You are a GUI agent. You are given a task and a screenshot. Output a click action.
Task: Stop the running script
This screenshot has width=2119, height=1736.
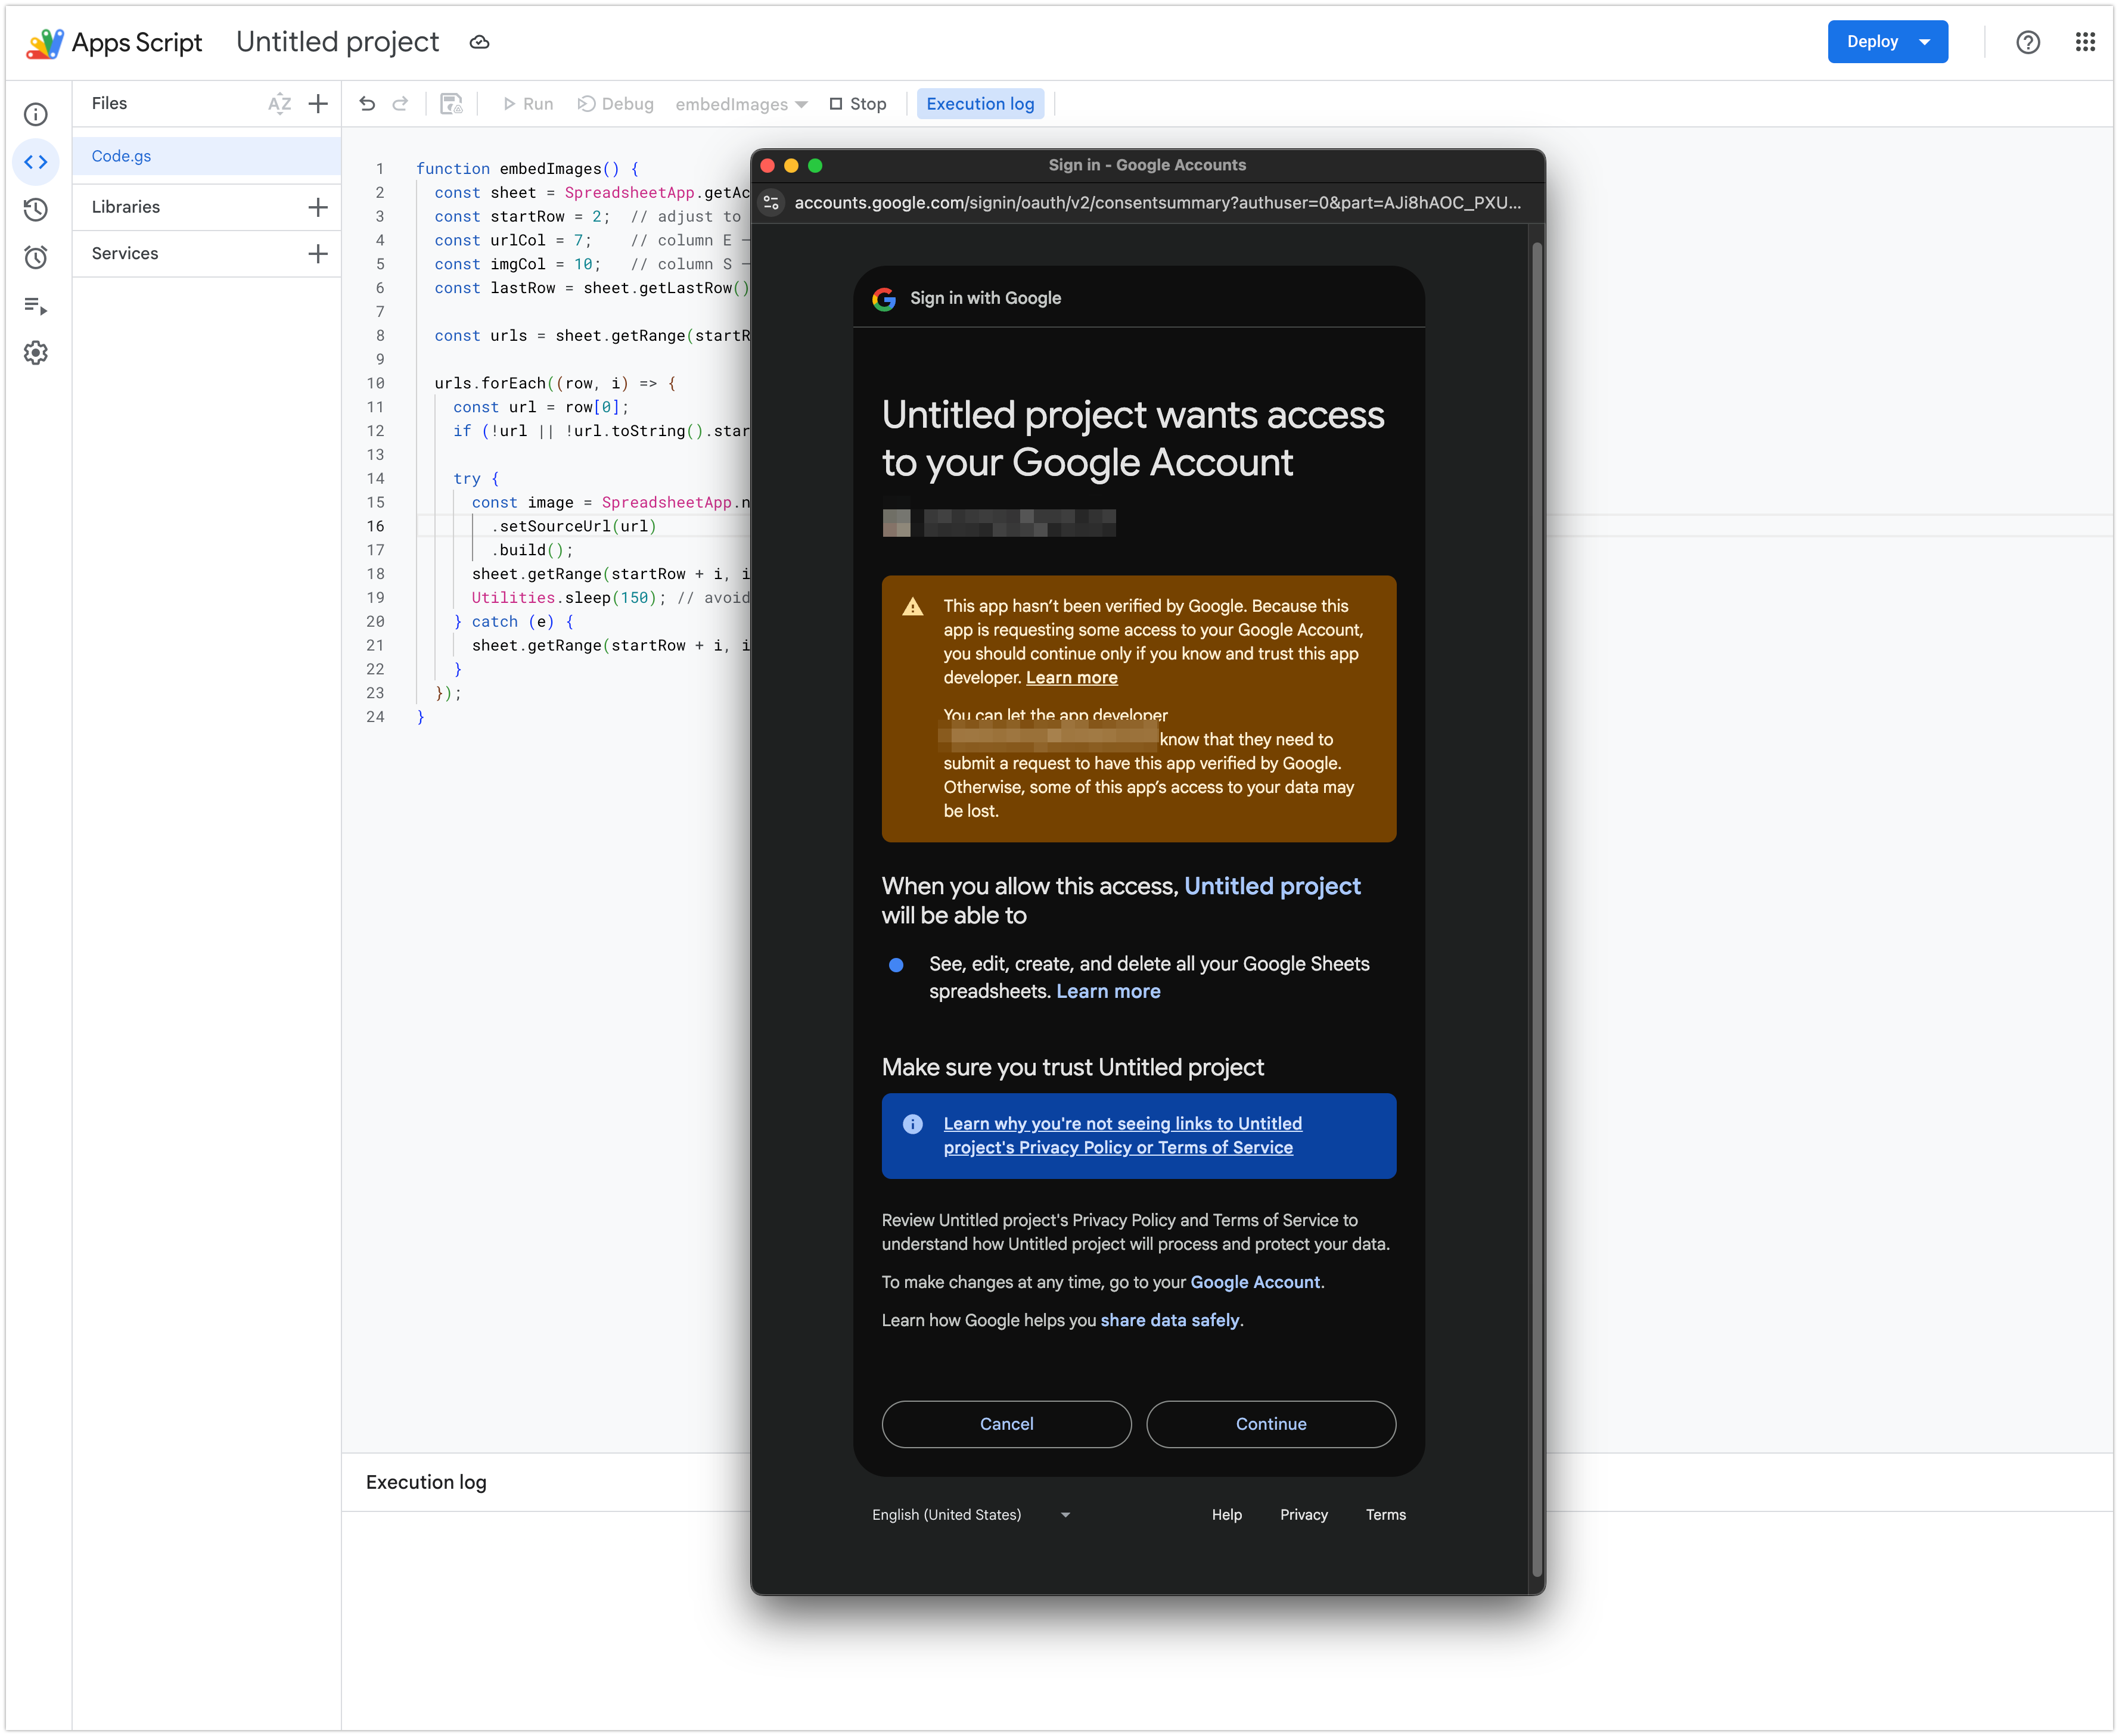(858, 104)
